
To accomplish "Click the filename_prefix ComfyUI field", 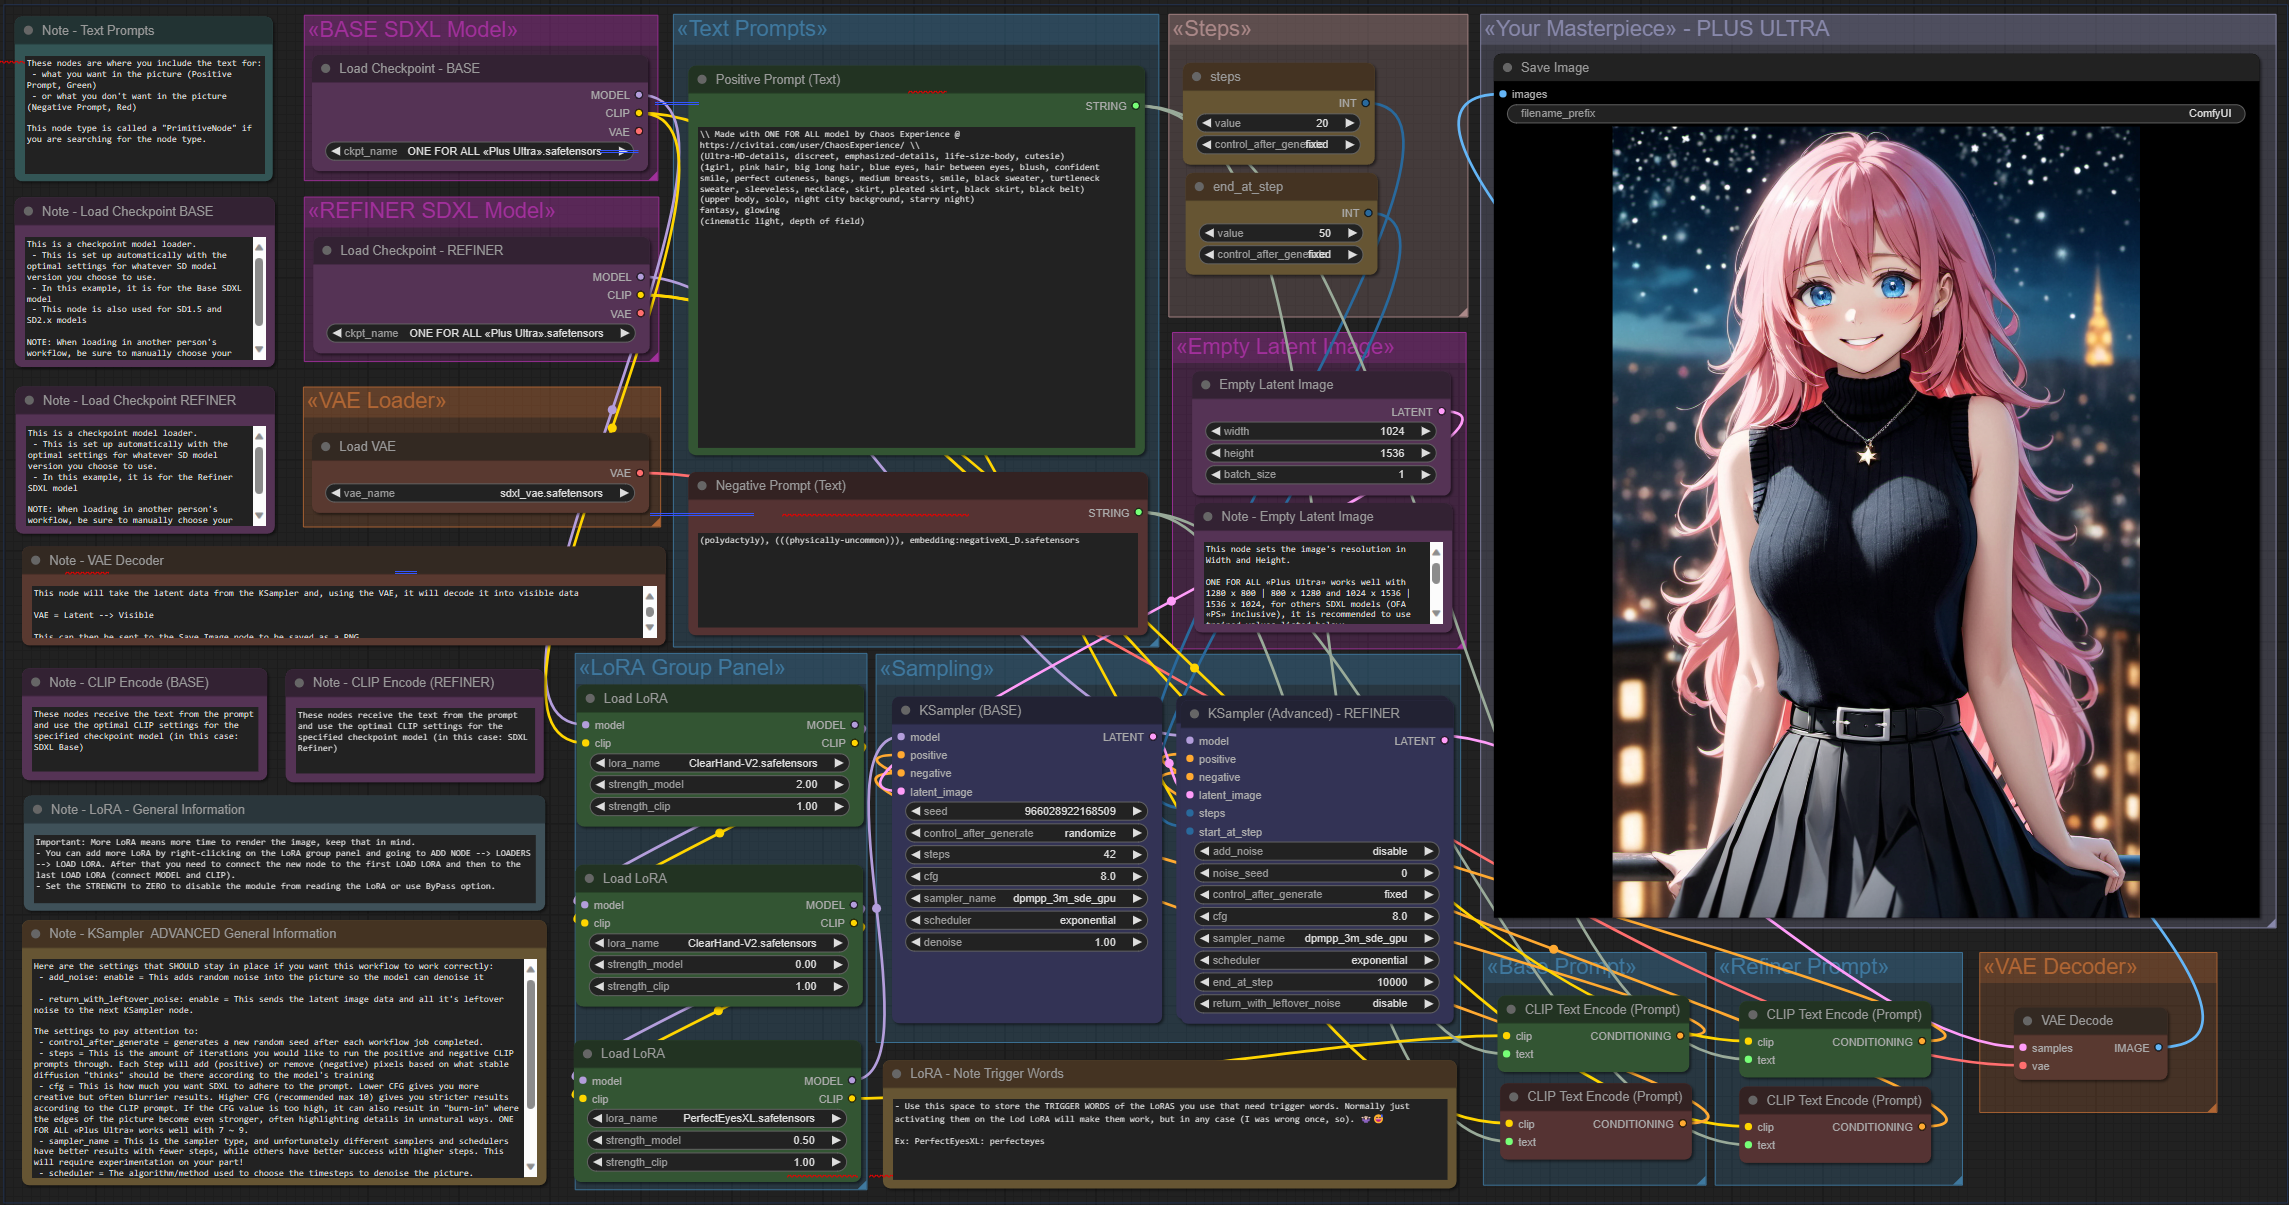I will (1875, 114).
